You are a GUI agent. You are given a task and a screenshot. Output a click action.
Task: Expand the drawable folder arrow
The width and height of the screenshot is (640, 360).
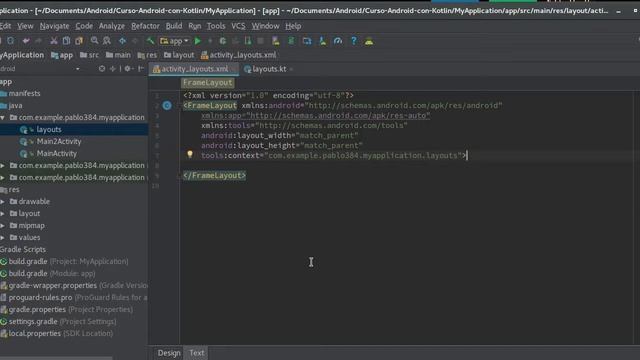point(3,202)
